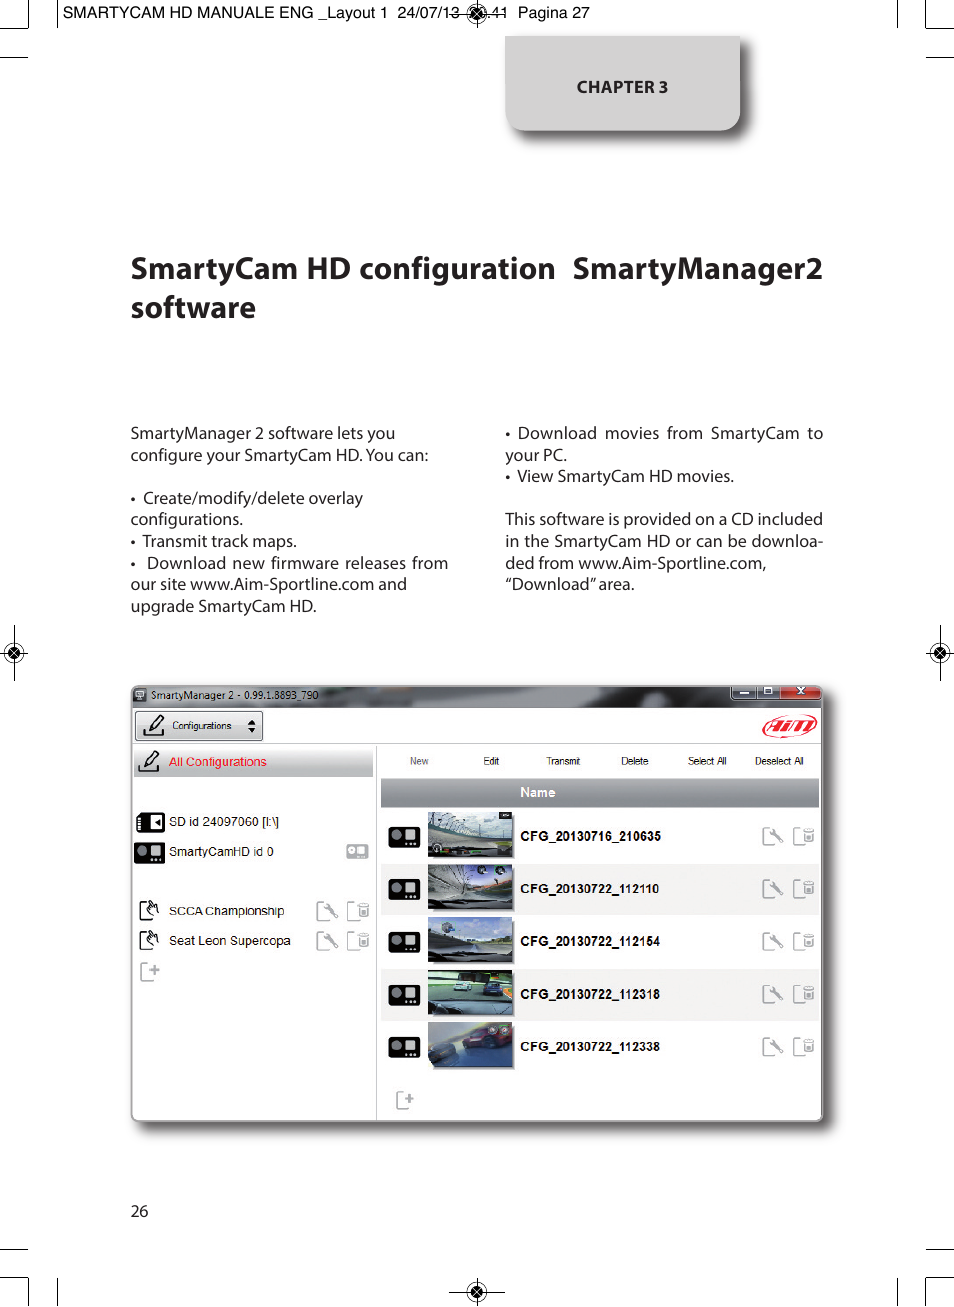Add new collection in left sidebar
This screenshot has height=1307, width=954.
[150, 971]
